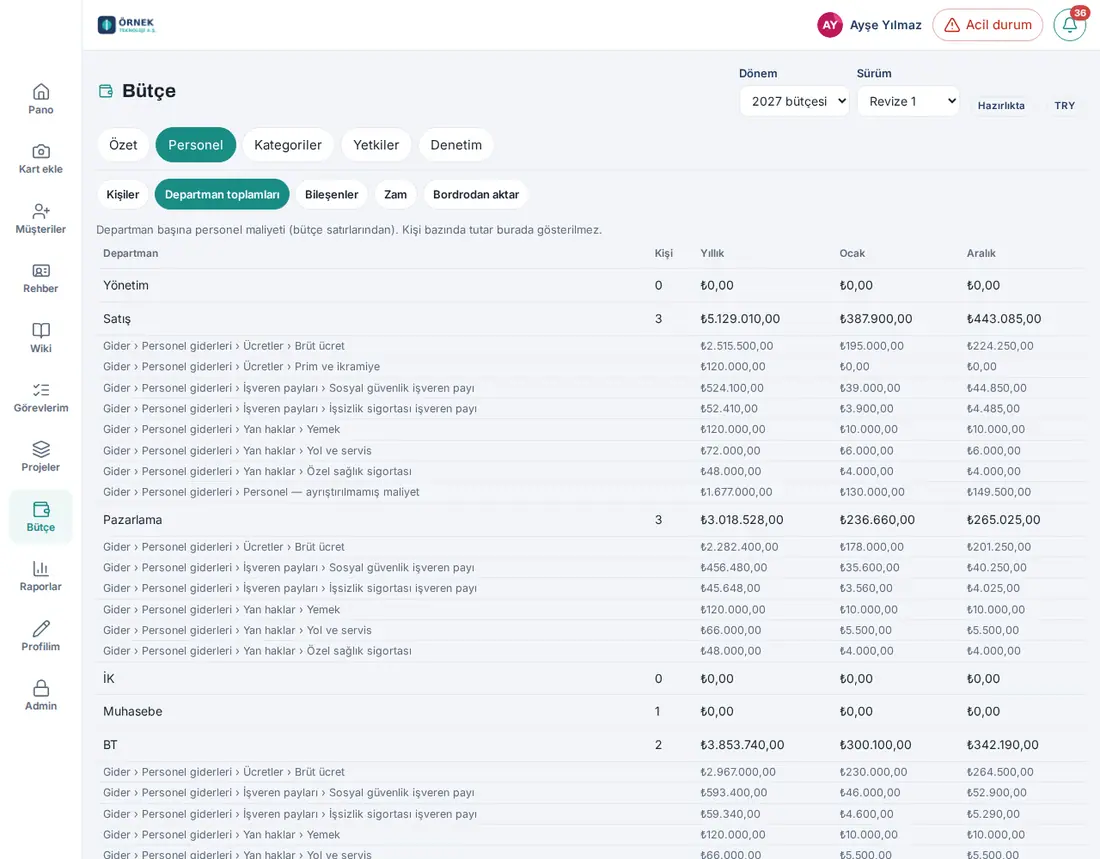Screen dimensions: 1100x859
Task: Open the Bileşenler sub-tab
Action: pyautogui.click(x=331, y=194)
